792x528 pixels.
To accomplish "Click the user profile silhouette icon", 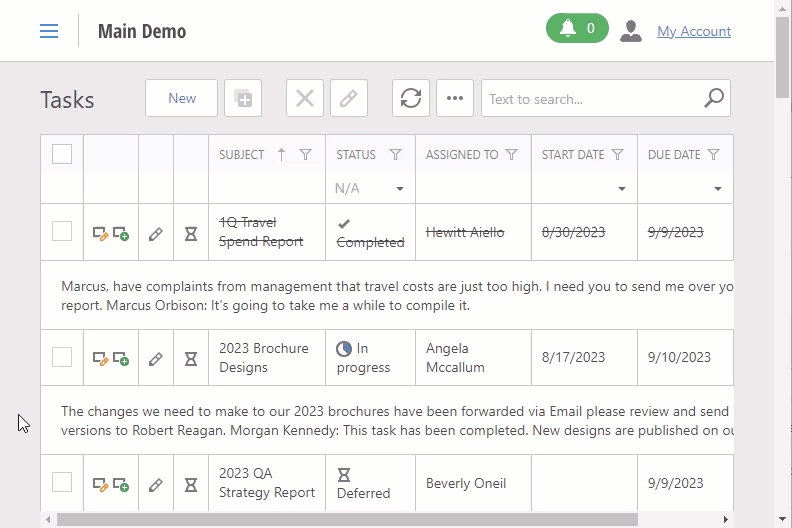I will tap(630, 31).
